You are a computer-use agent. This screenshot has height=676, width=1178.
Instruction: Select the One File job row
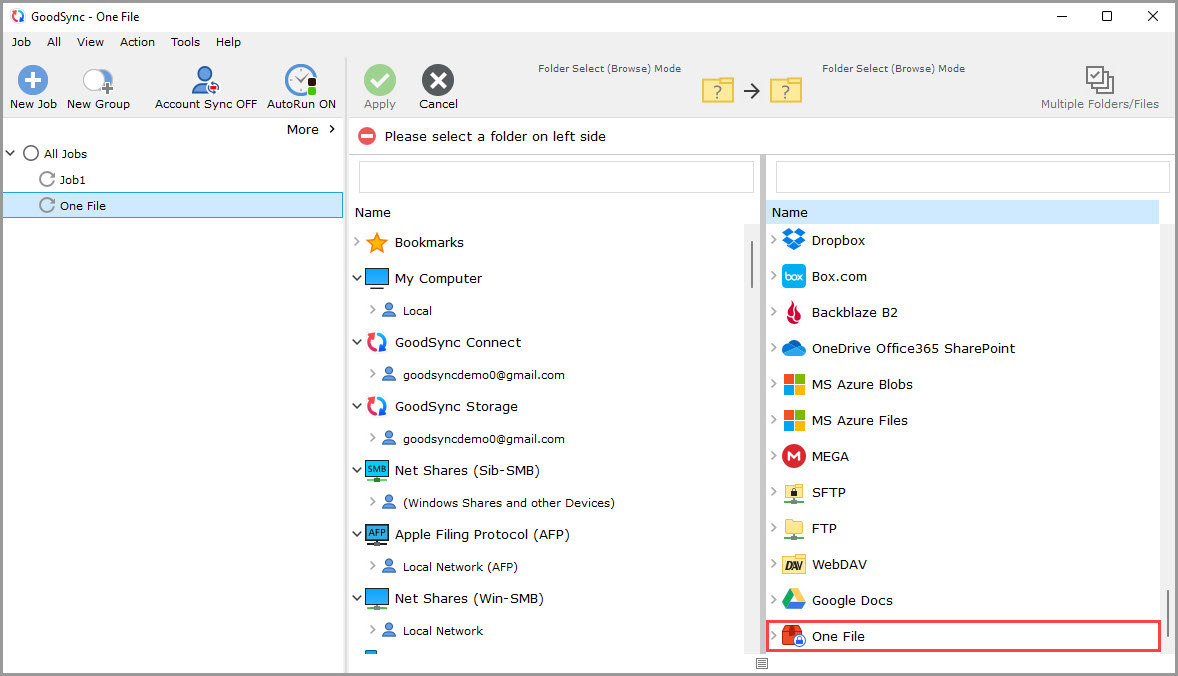173,205
